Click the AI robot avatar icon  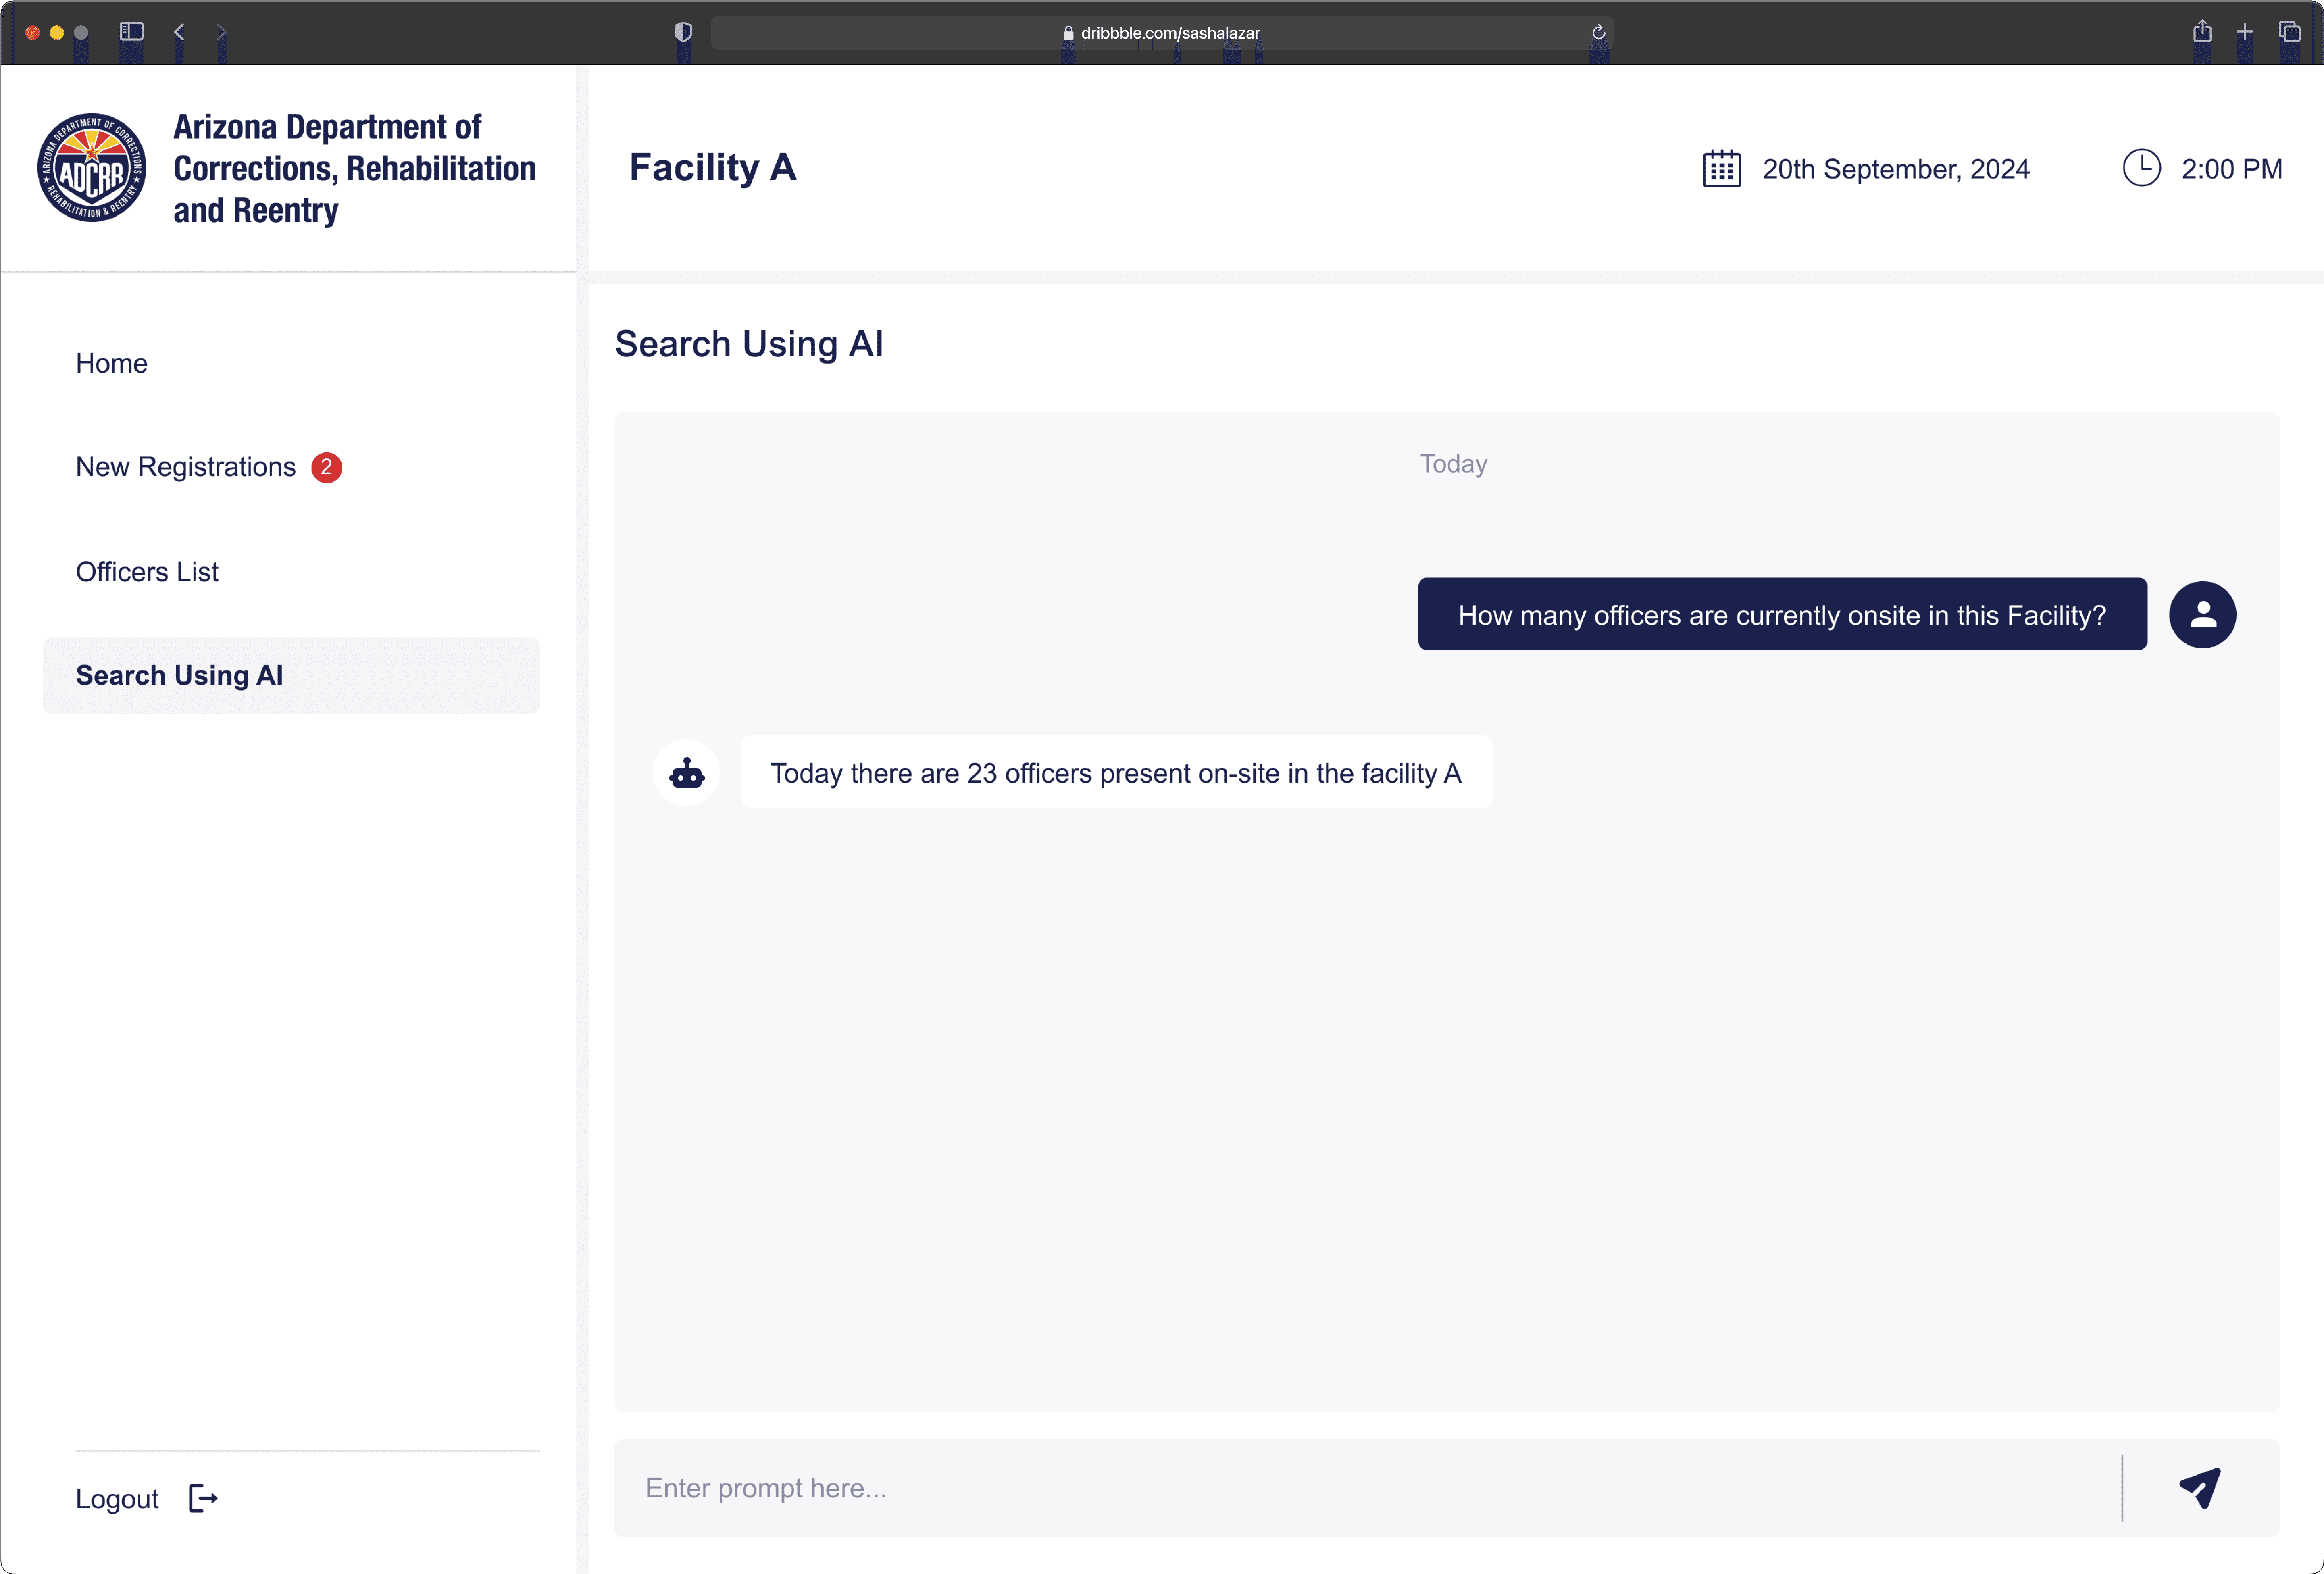tap(686, 773)
